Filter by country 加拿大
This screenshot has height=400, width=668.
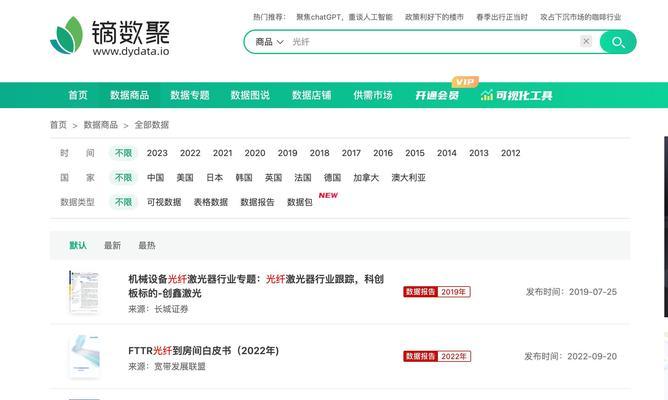[x=366, y=177]
